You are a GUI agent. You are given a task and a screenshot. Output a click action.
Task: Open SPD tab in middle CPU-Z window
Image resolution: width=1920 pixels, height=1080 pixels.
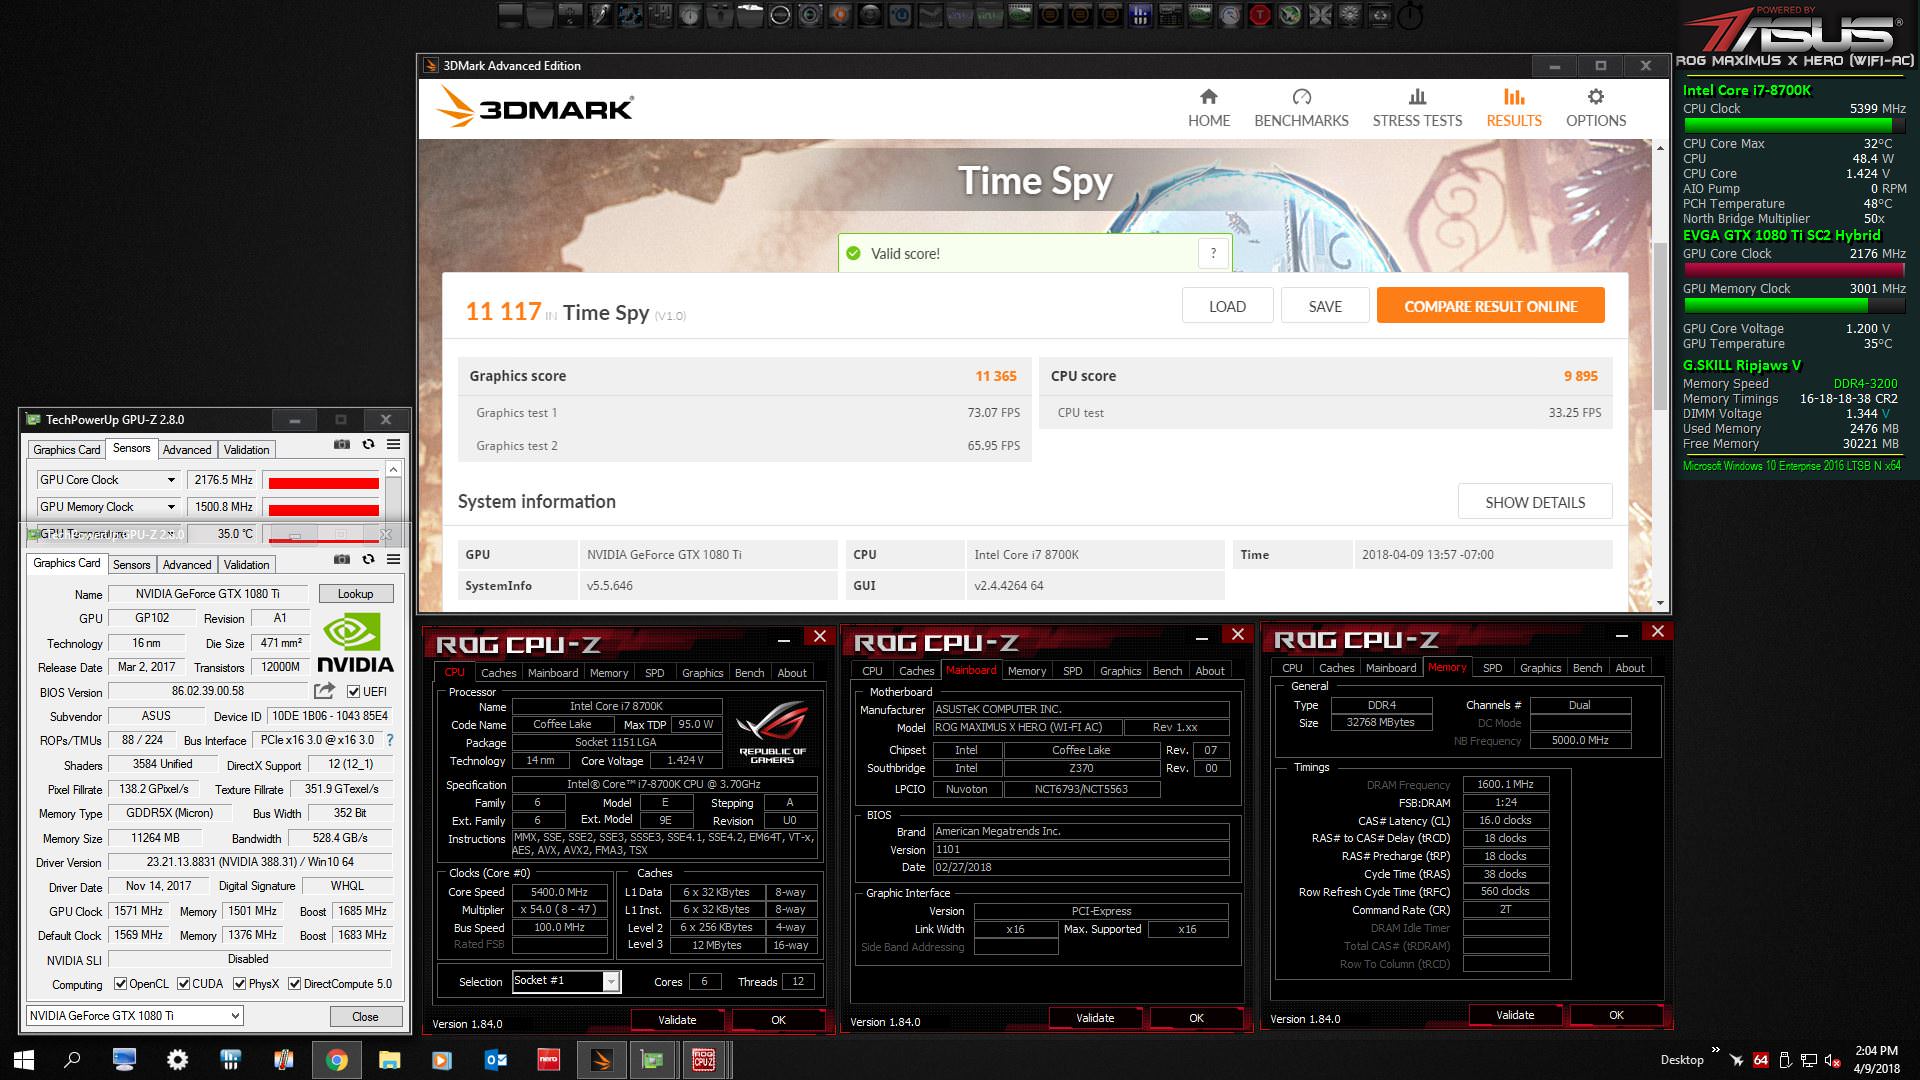(1072, 671)
